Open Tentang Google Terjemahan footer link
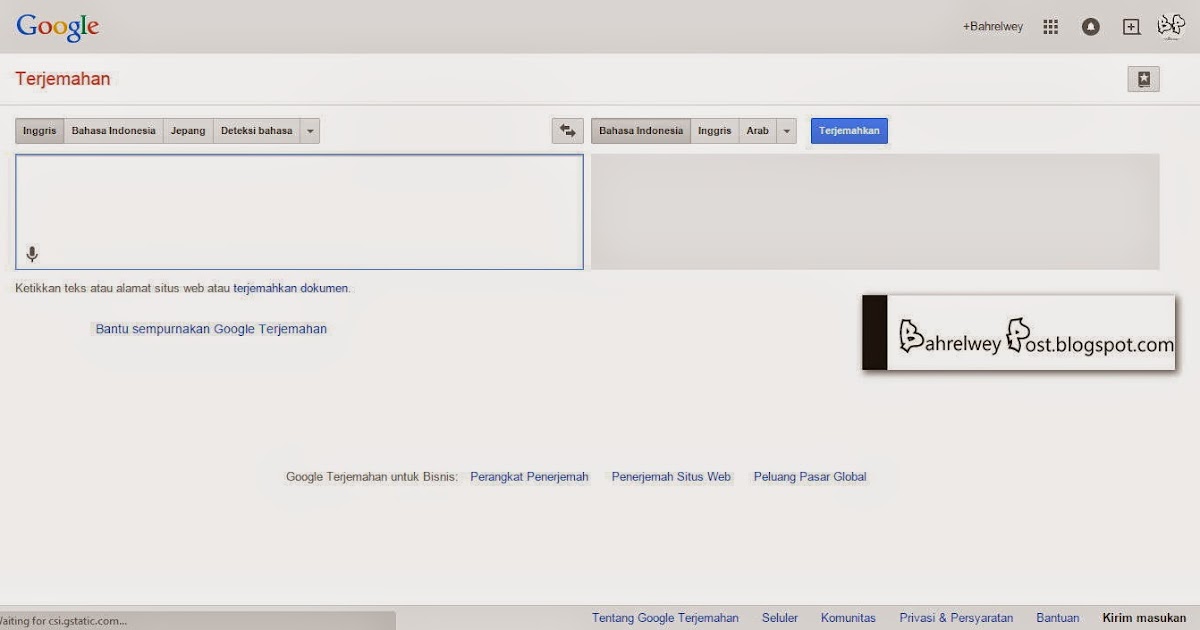The image size is (1200, 630). click(665, 618)
